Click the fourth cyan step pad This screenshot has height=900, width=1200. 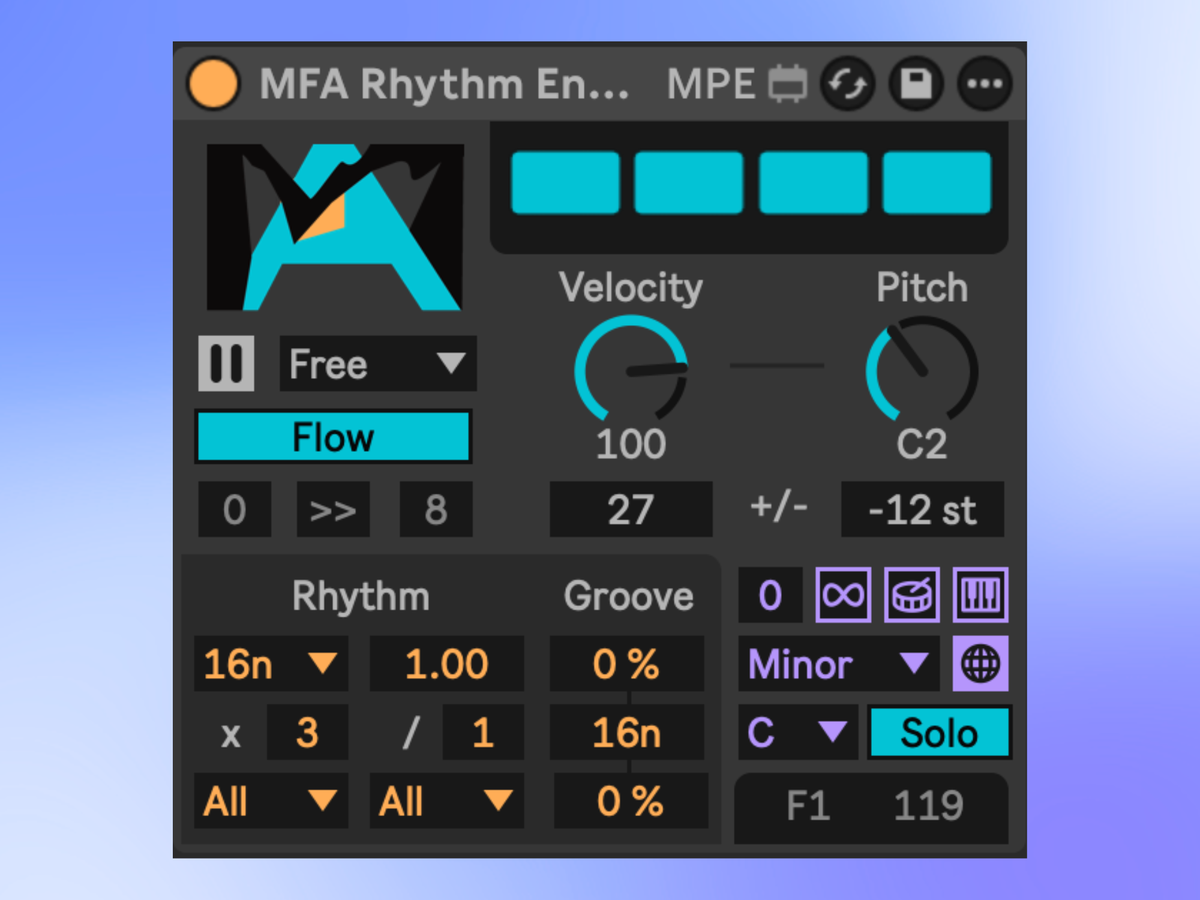tap(937, 183)
